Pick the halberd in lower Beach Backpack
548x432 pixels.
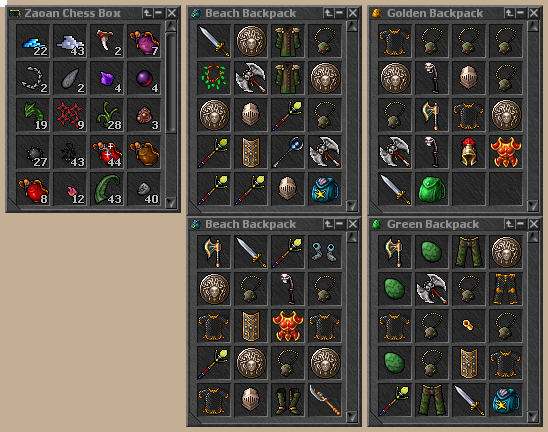coord(325,400)
